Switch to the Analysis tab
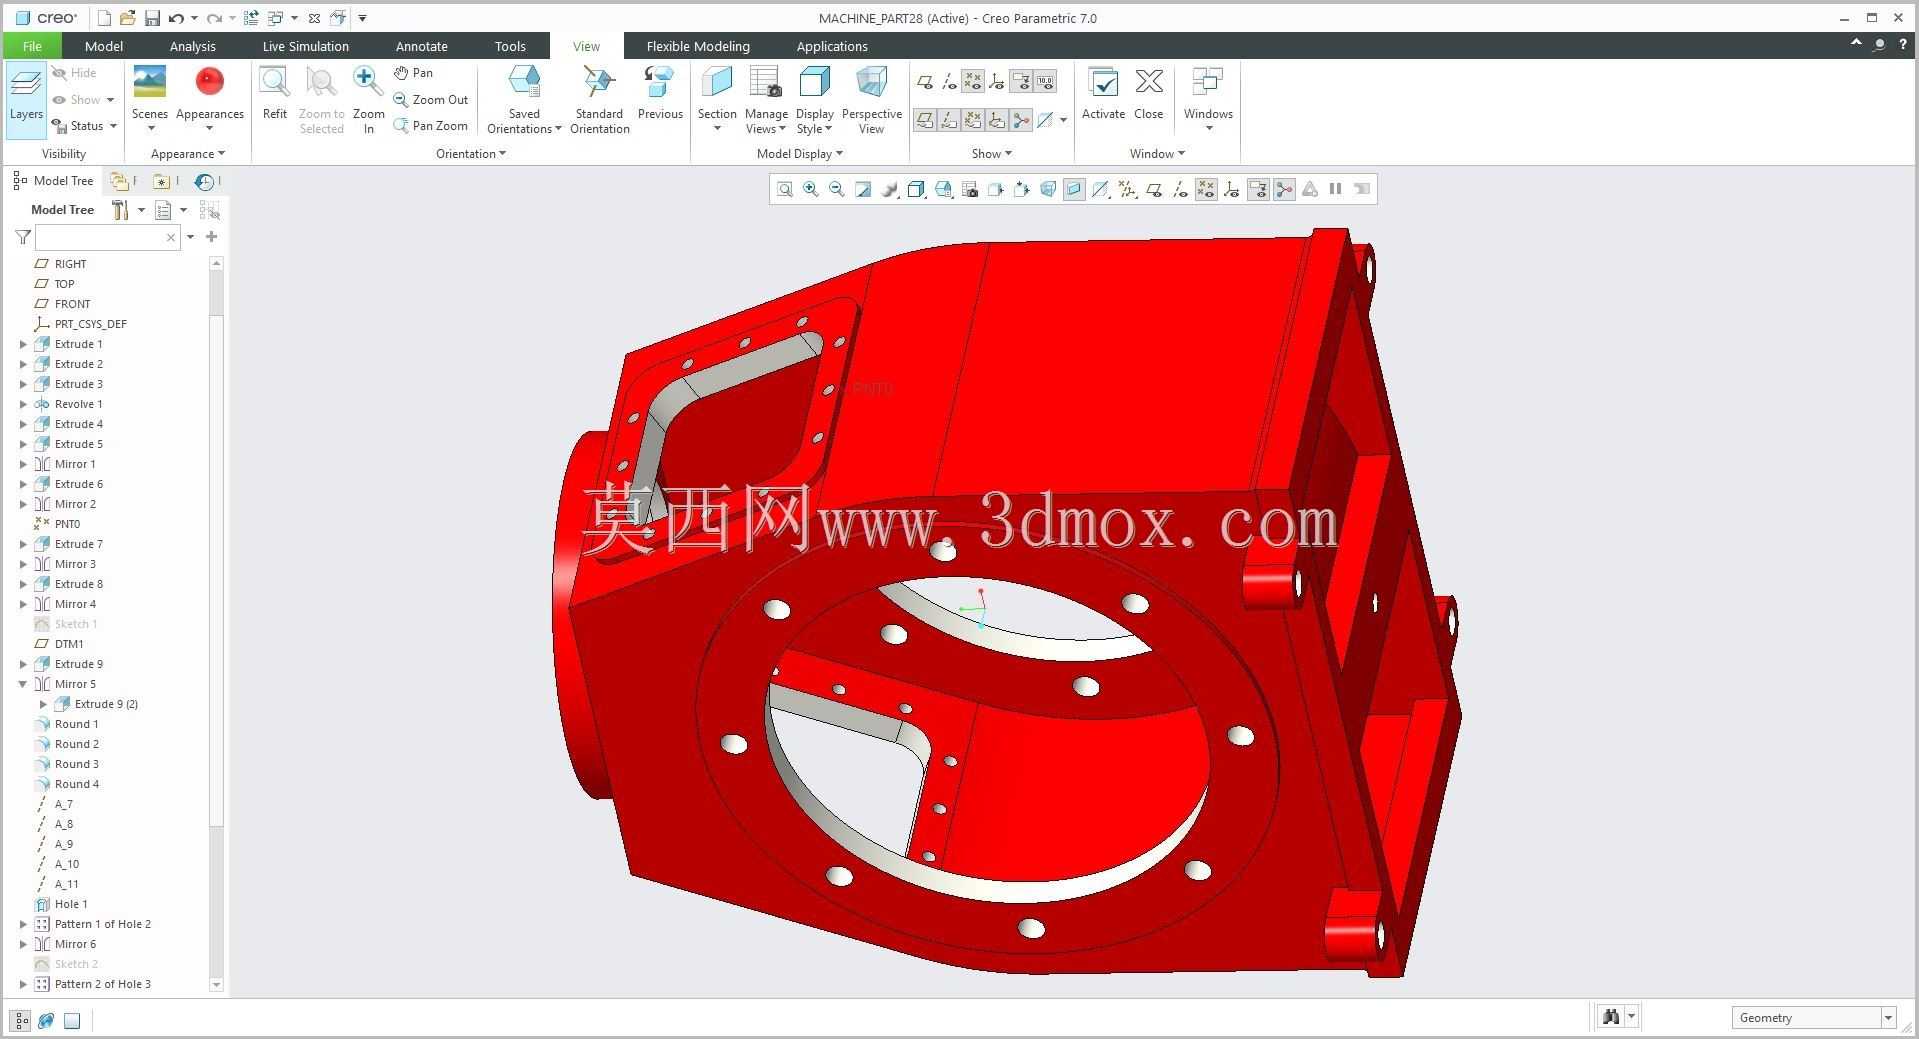This screenshot has height=1039, width=1919. [193, 46]
